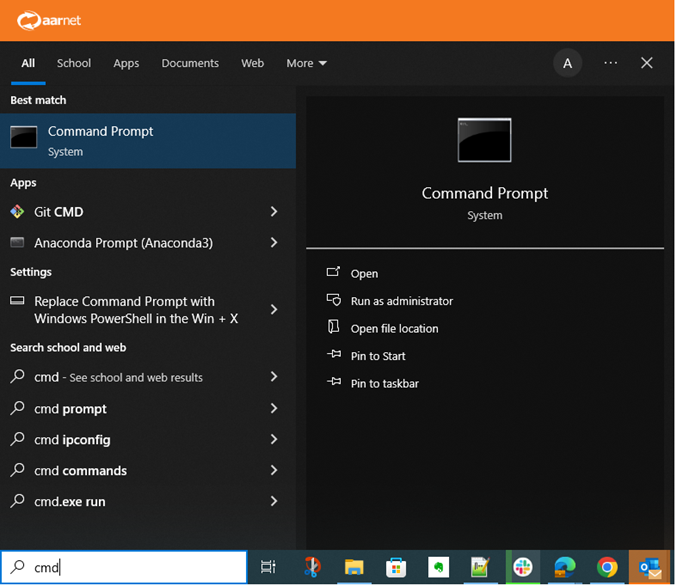
Task: Click the magnifier icon in search box
Action: (x=18, y=566)
